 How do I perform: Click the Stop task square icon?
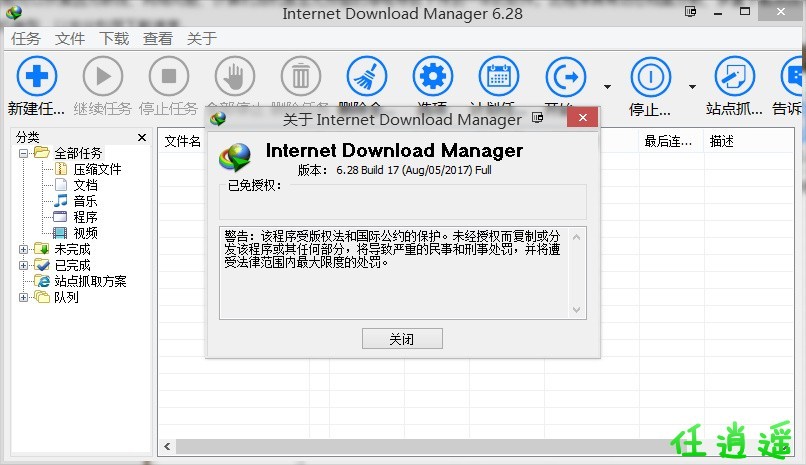[169, 76]
